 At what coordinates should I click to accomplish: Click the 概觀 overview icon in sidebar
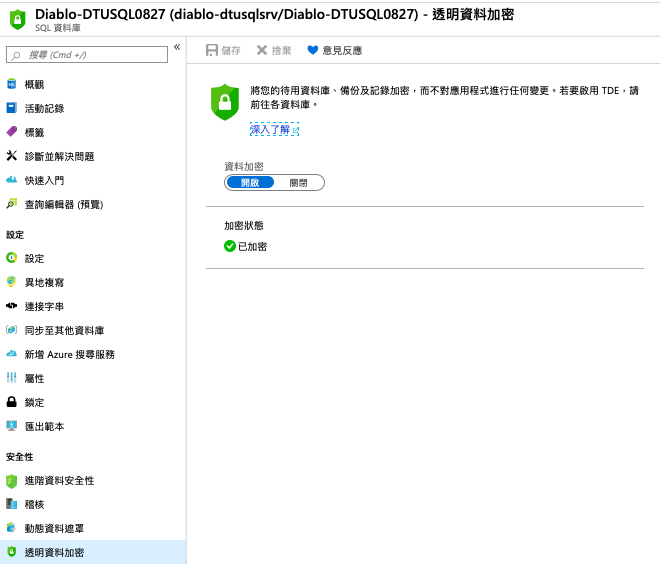coord(12,84)
